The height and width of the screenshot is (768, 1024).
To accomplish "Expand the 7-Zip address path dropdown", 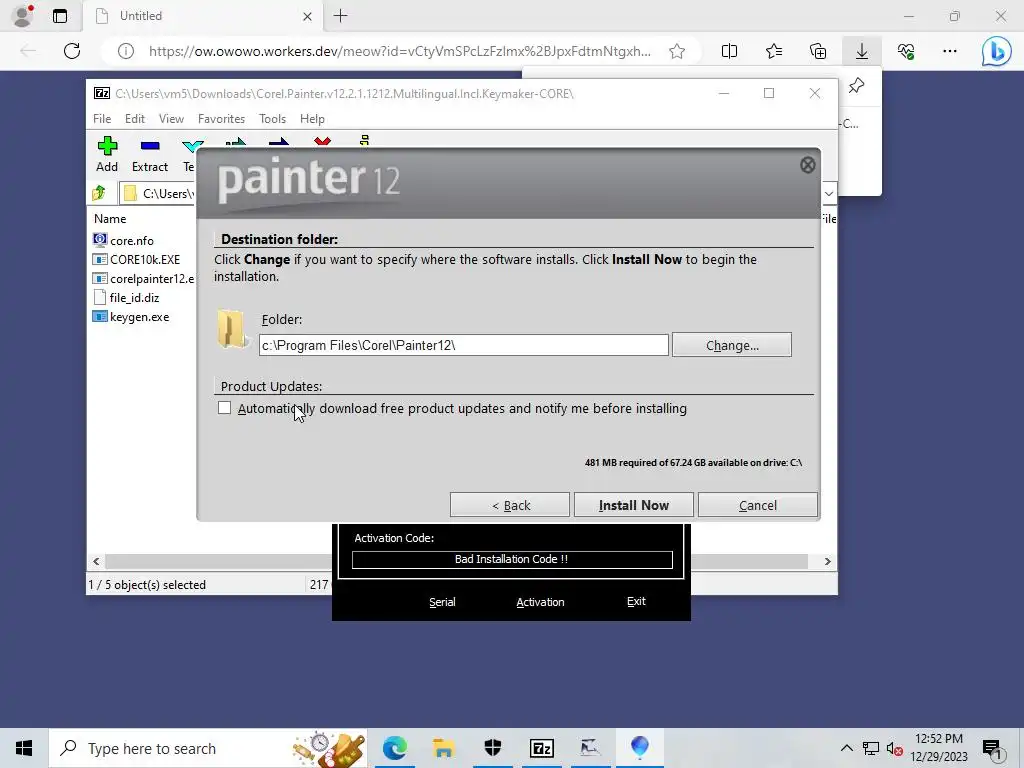I will [829, 193].
